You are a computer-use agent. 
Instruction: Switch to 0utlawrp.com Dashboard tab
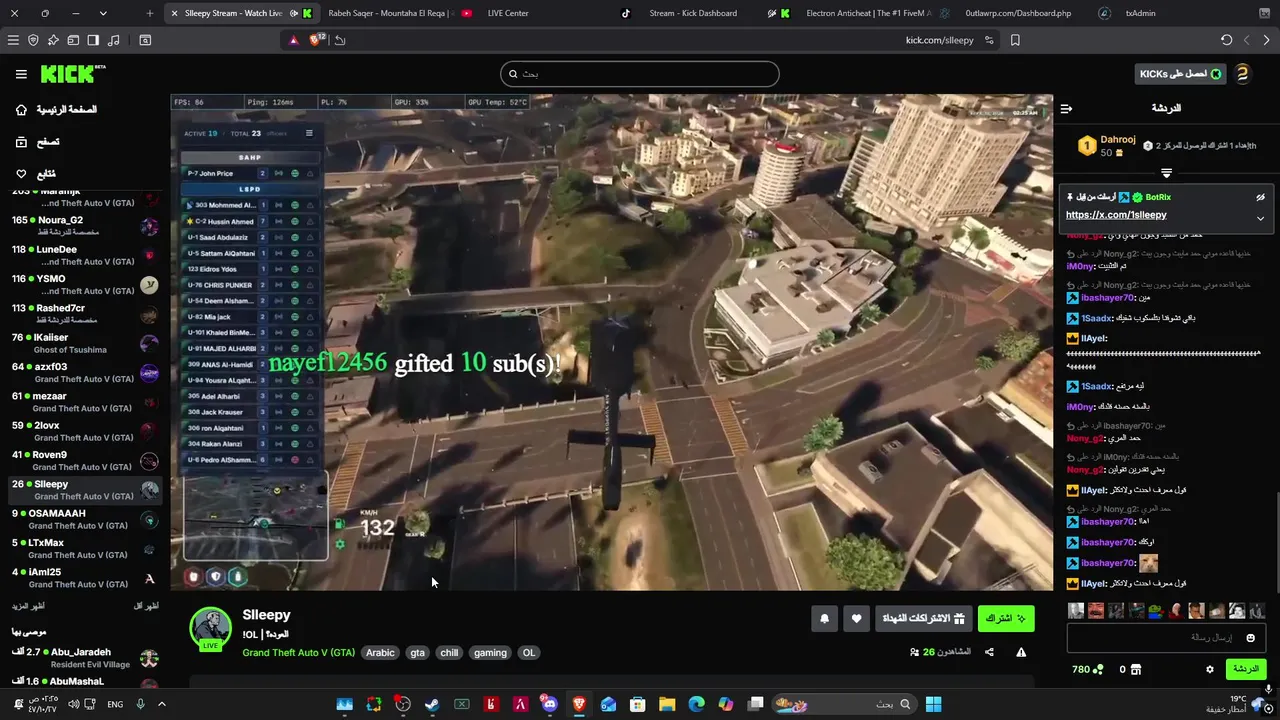click(1018, 13)
